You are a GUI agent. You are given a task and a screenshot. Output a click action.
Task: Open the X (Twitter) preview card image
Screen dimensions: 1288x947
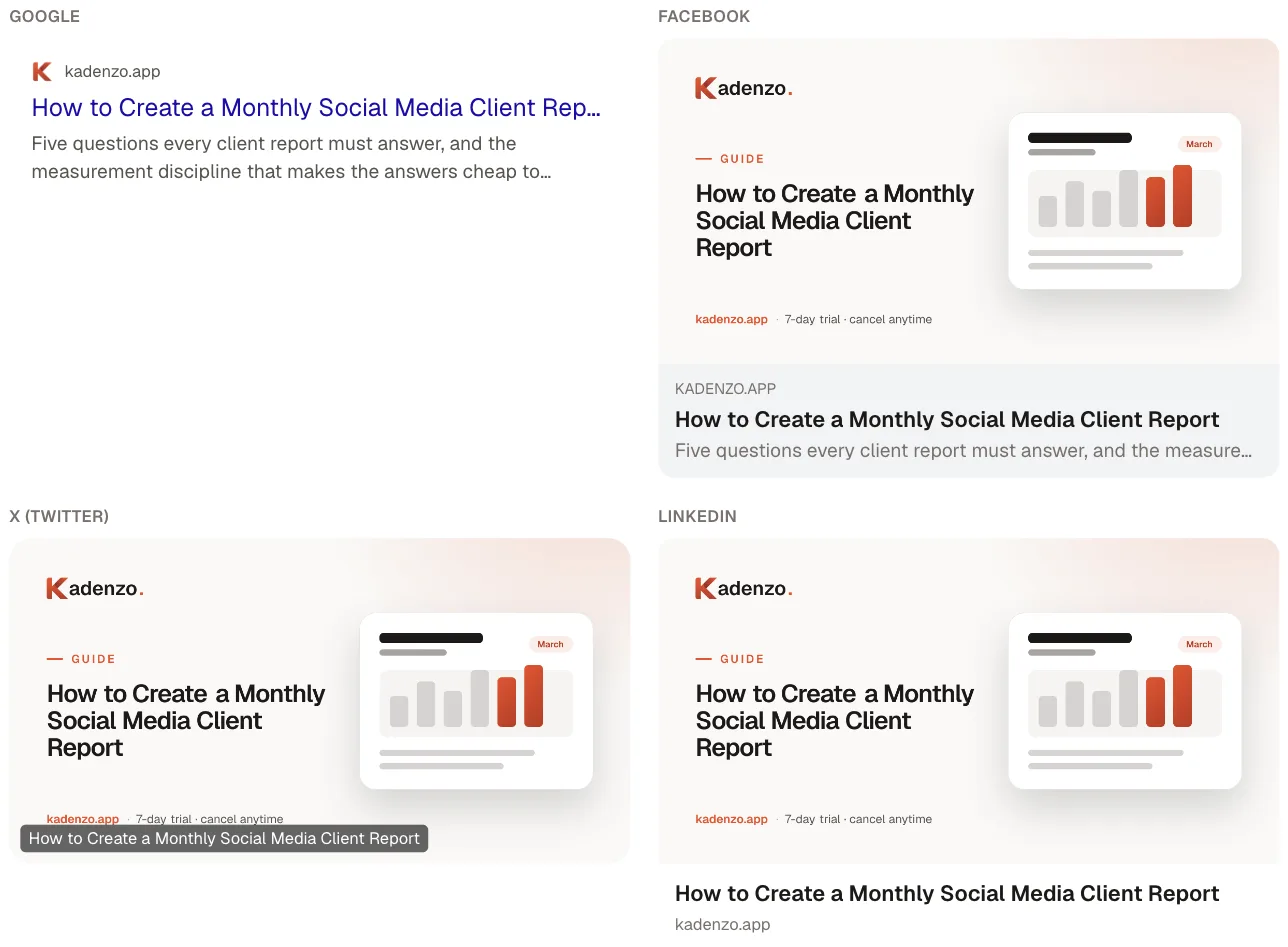pos(320,700)
